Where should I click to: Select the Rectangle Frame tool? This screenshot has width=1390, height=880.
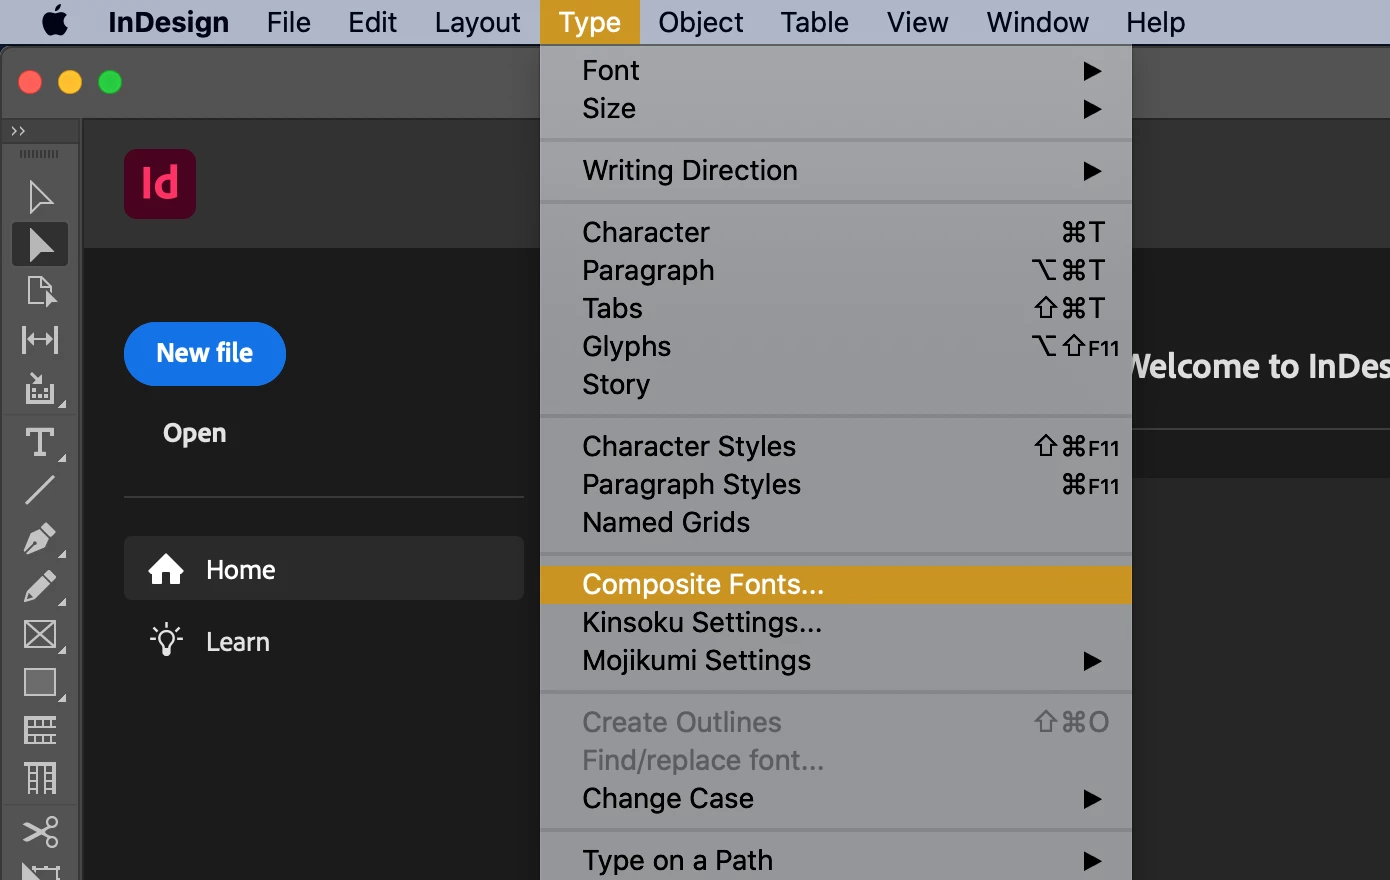click(40, 634)
